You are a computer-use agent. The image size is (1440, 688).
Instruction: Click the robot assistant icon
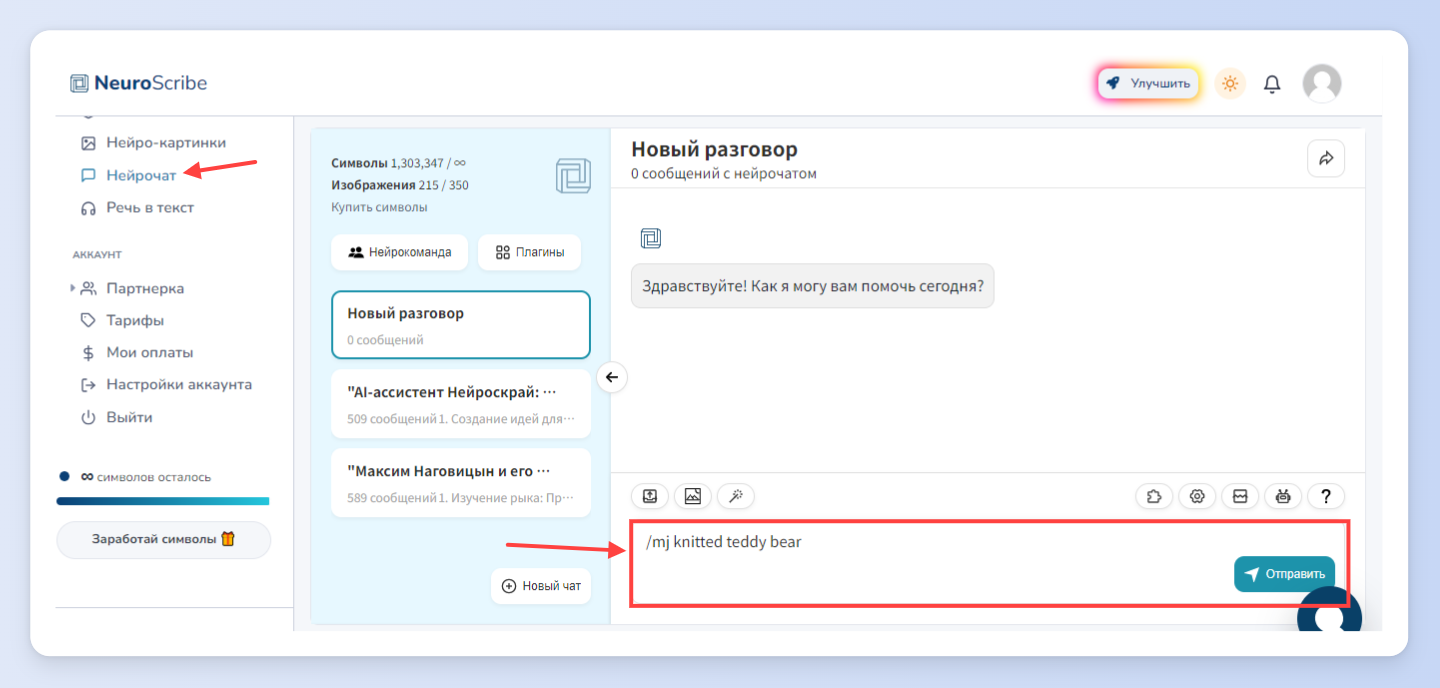[x=1283, y=495]
